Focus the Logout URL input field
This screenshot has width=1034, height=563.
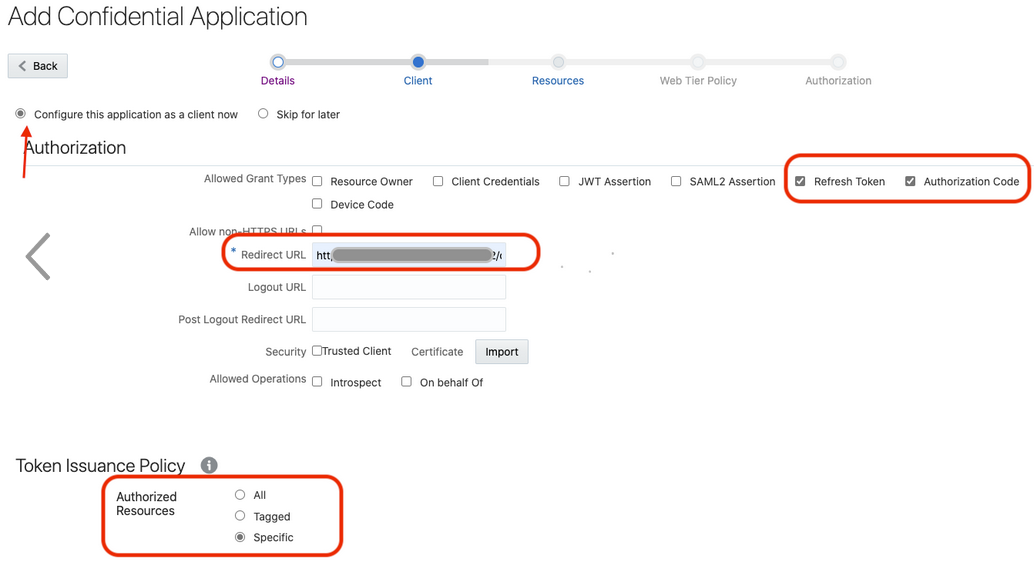pos(409,287)
